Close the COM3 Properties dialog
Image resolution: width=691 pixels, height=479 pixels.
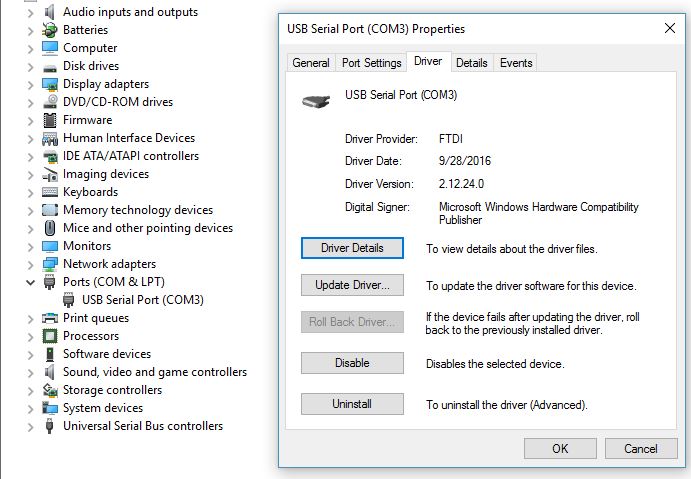pyautogui.click(x=670, y=28)
